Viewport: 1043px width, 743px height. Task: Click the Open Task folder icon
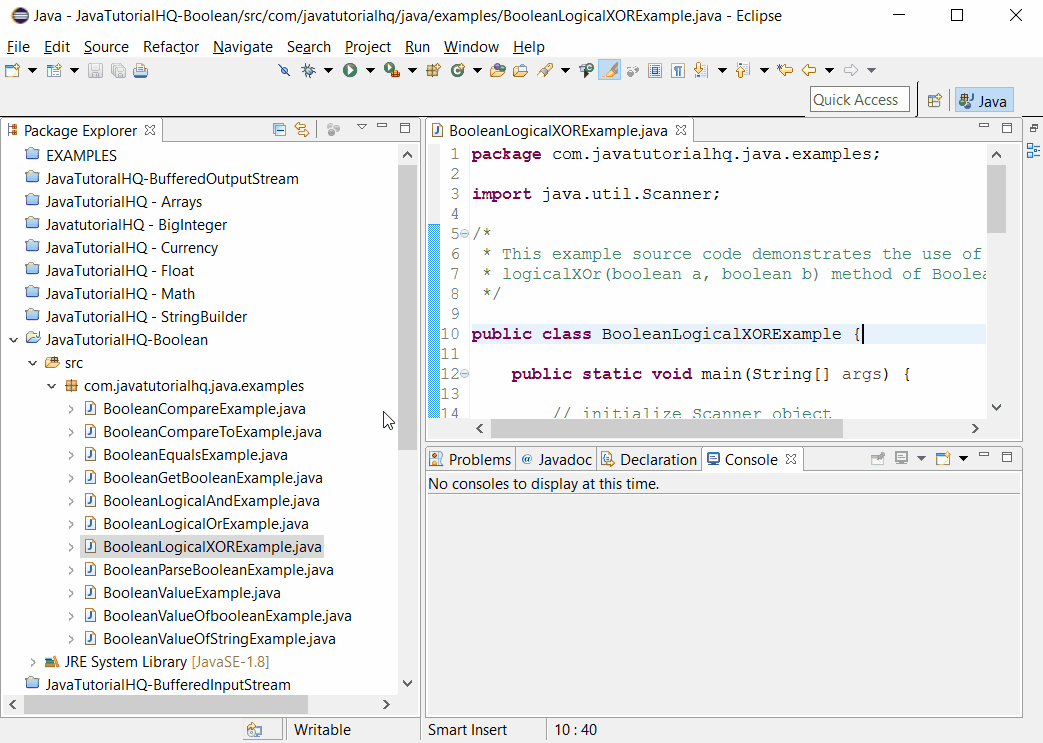pyautogui.click(x=520, y=70)
